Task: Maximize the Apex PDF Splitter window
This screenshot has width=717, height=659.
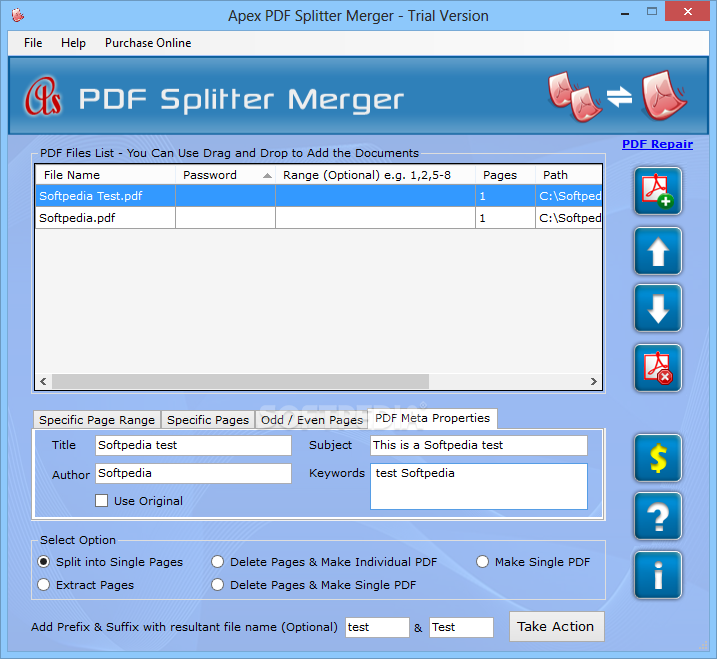Action: (x=652, y=12)
